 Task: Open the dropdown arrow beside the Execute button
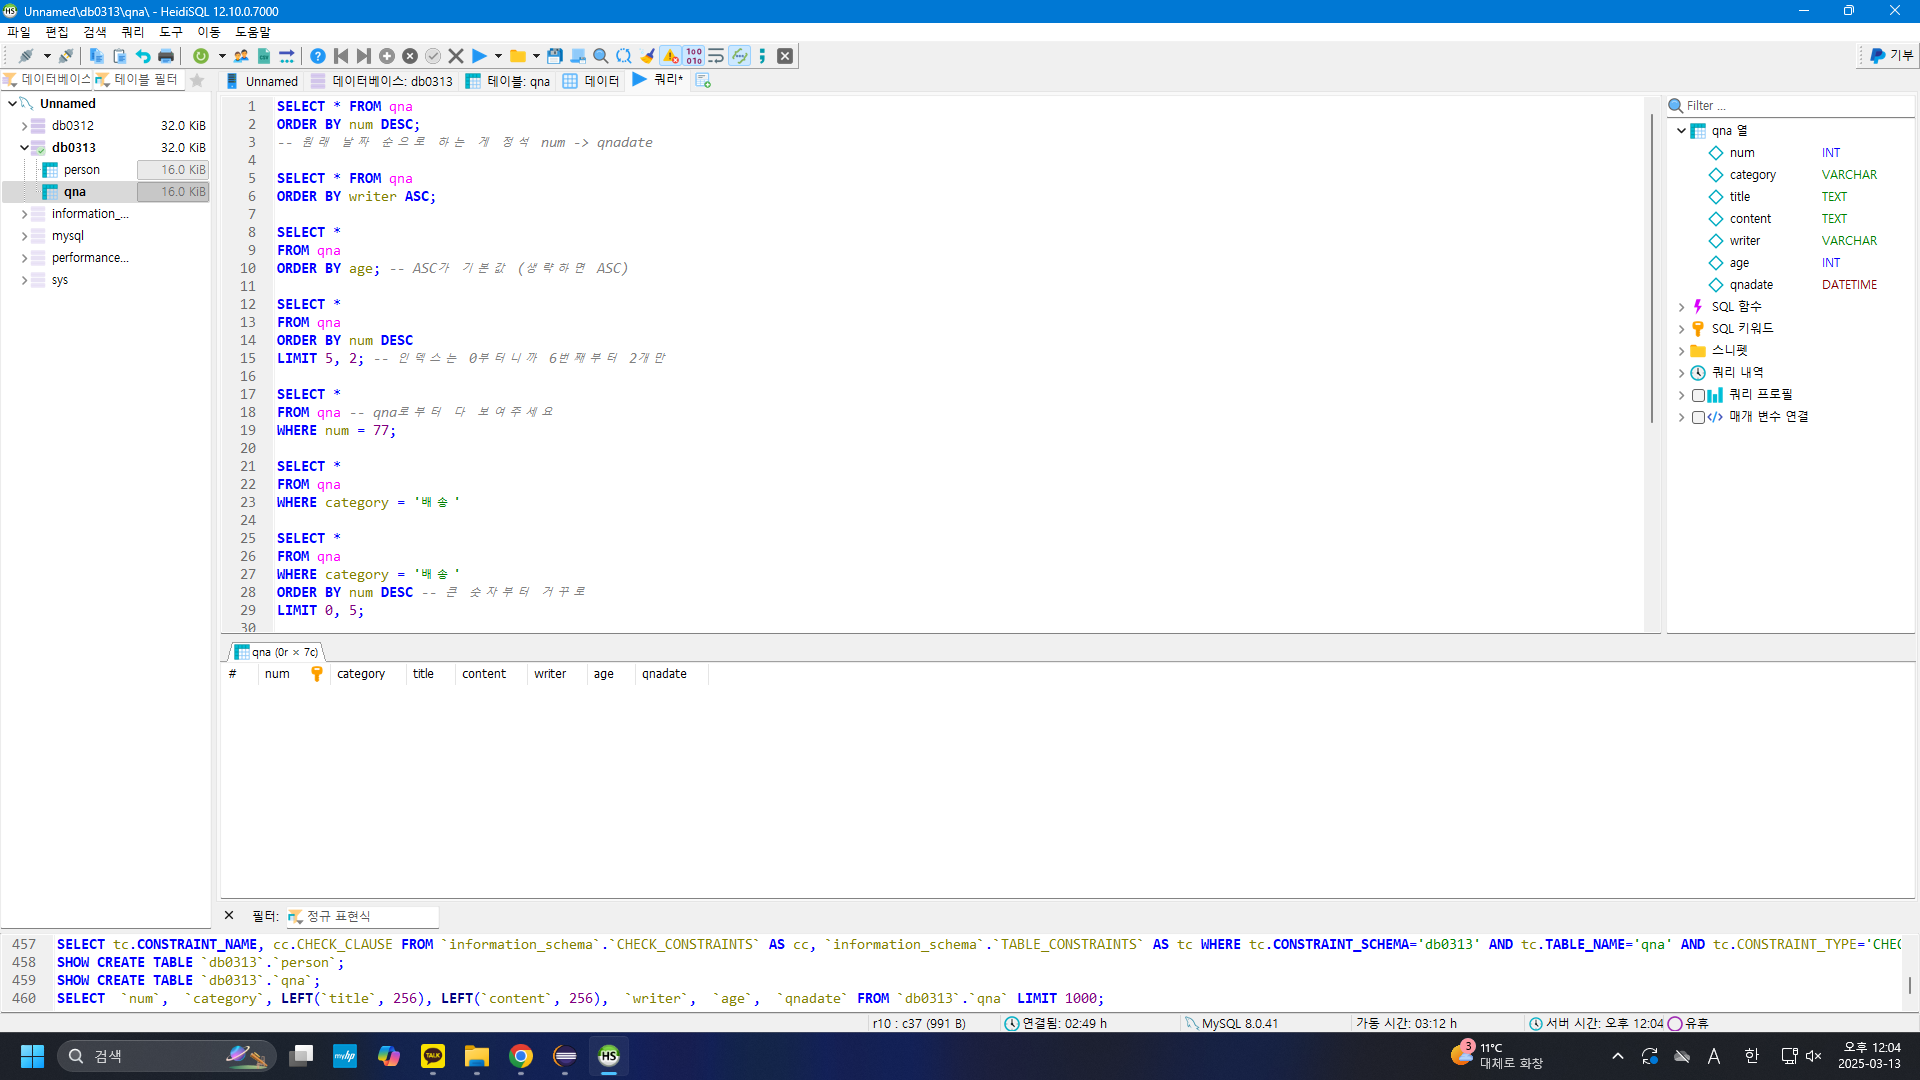click(x=498, y=56)
